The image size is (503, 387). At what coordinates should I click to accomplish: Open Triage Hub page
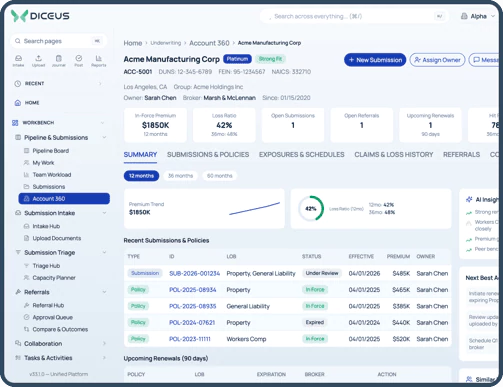coord(46,266)
